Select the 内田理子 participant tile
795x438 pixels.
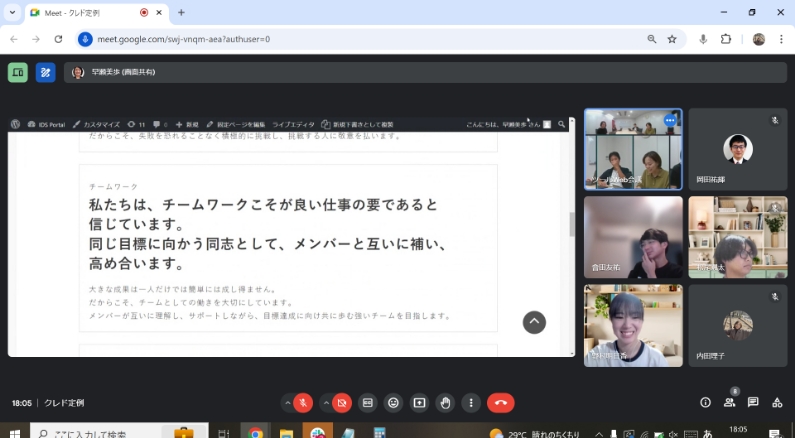[x=738, y=325]
